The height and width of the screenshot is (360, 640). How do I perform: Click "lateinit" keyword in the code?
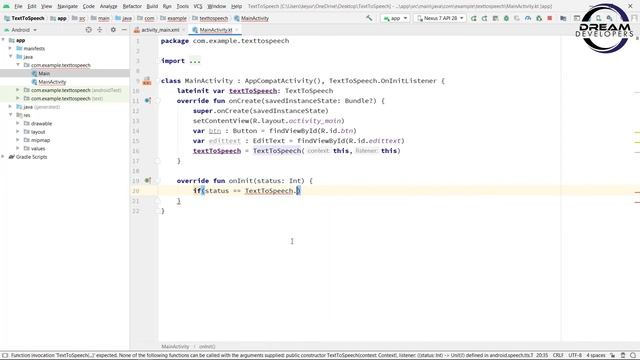[x=193, y=91]
